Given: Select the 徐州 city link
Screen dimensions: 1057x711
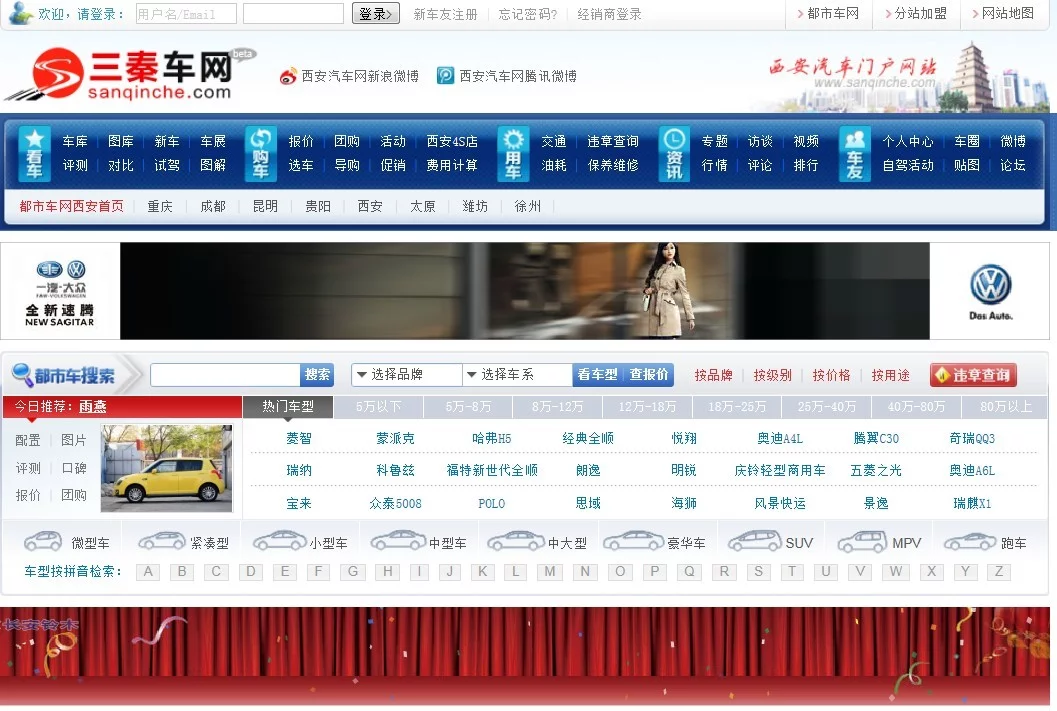Looking at the screenshot, I should (527, 206).
